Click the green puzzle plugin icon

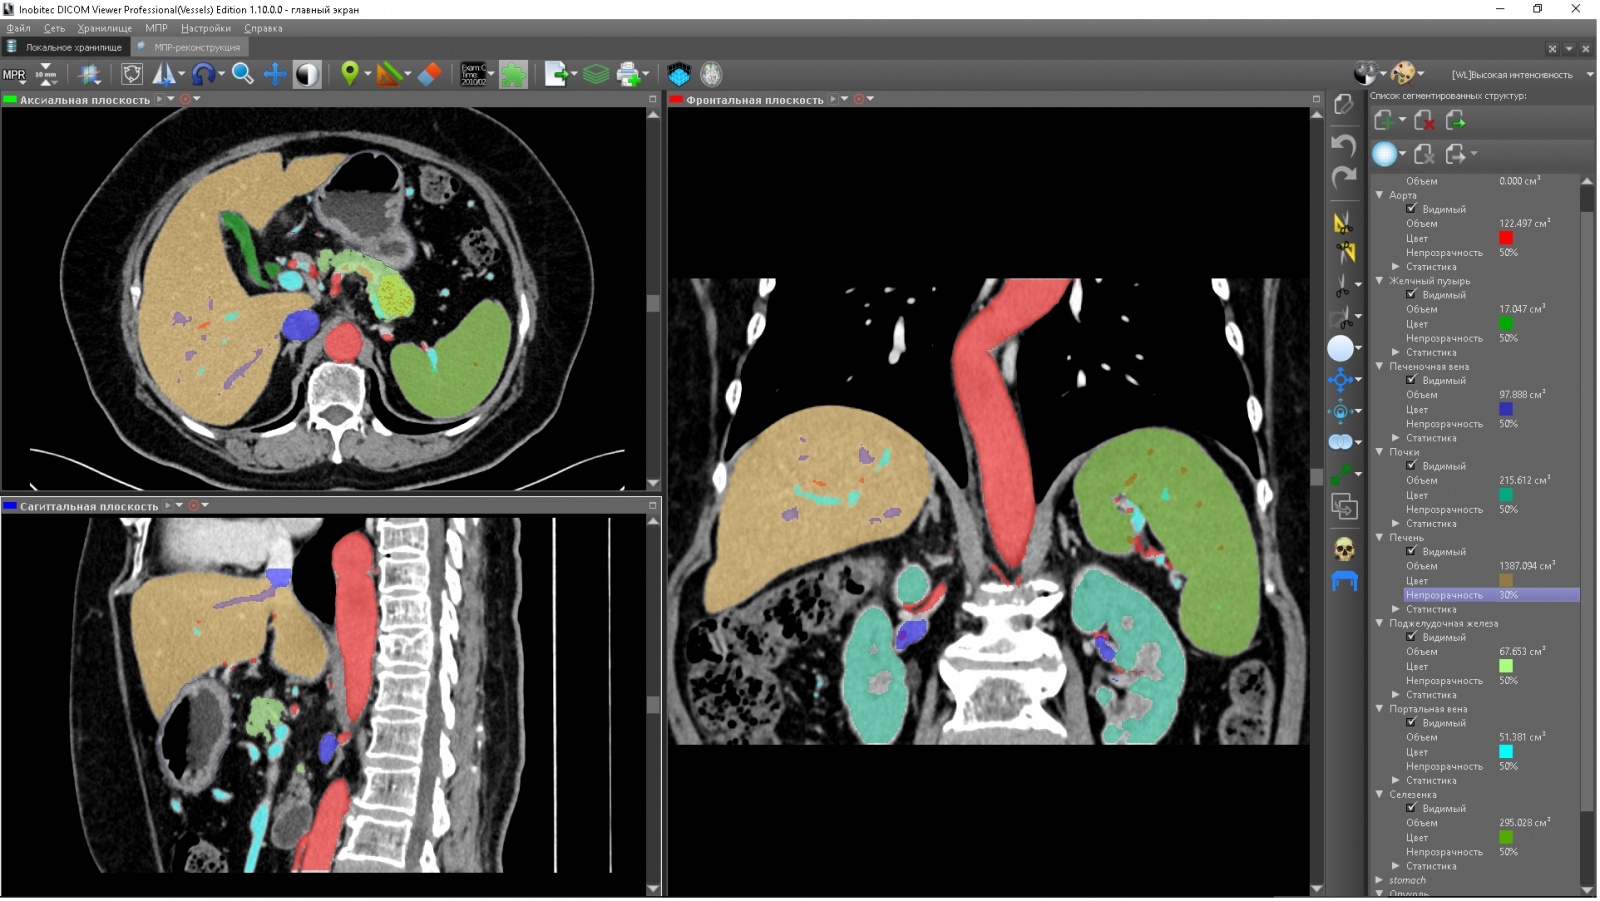pos(513,74)
